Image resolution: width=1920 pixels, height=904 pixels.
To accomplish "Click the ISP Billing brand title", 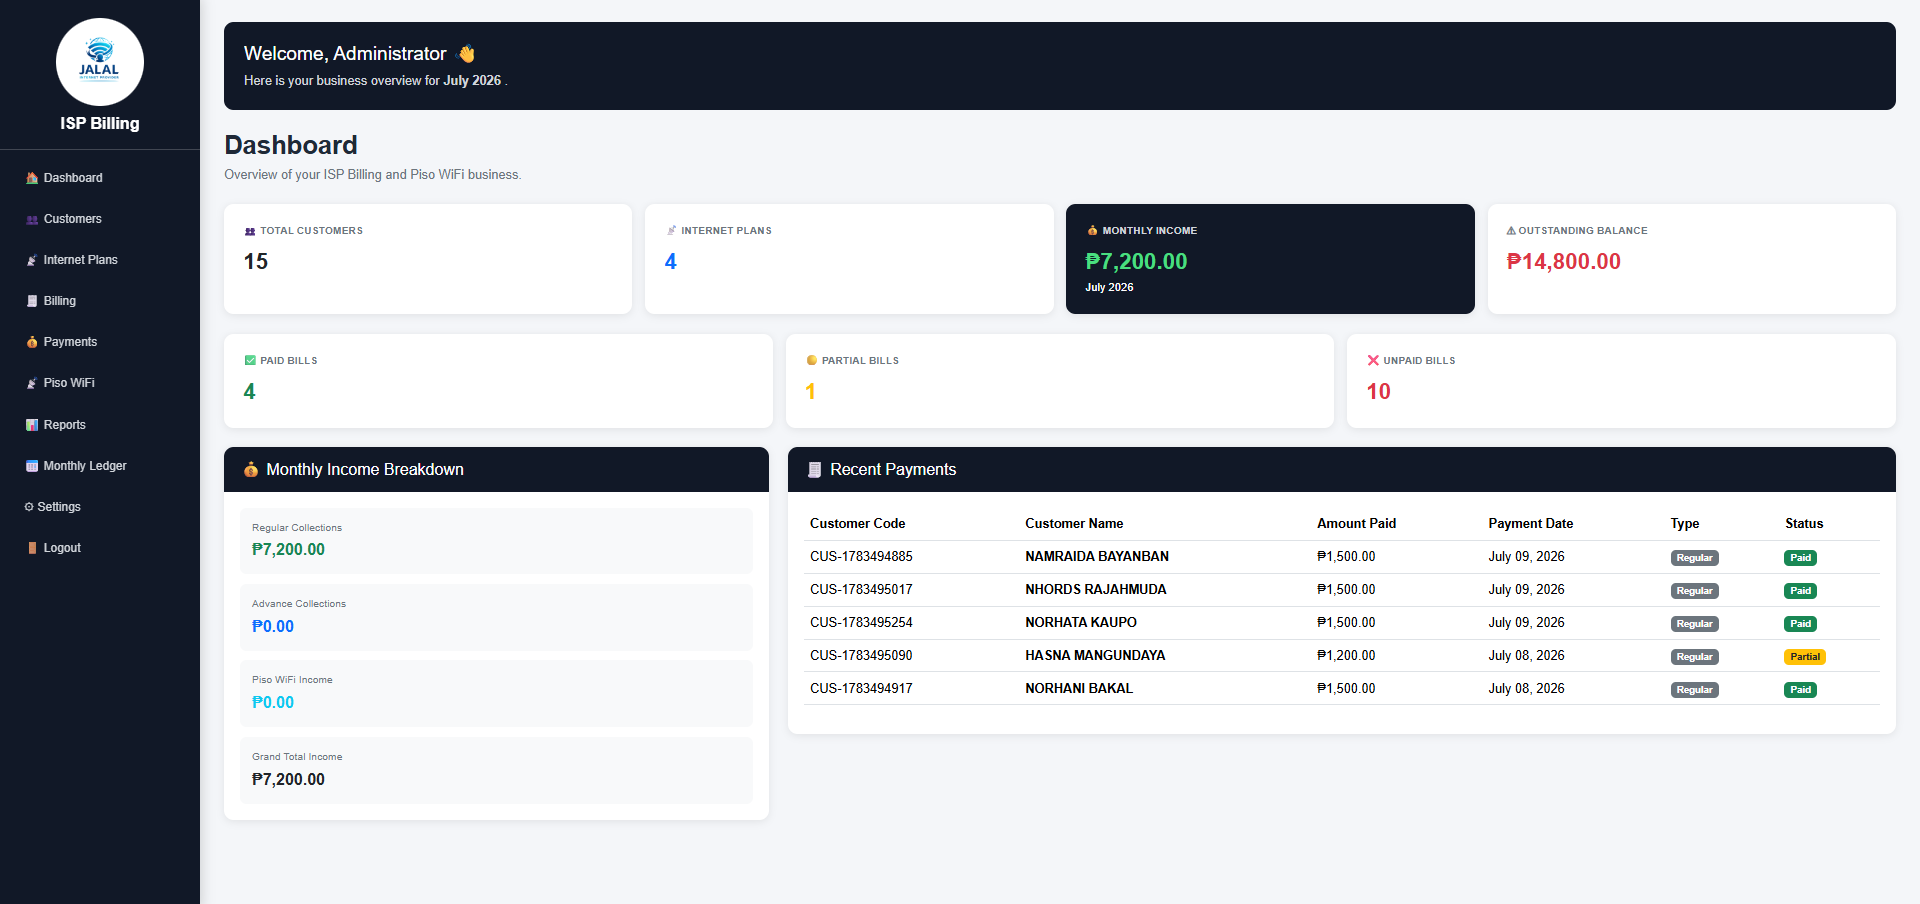I will point(100,123).
